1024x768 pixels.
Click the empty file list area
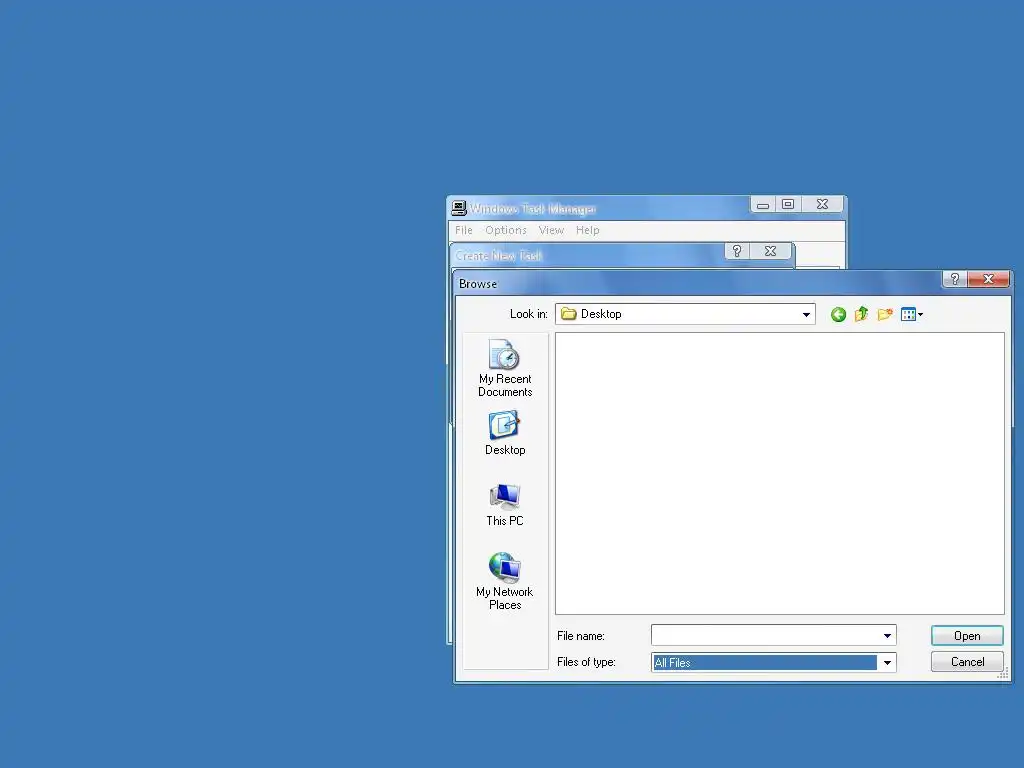coord(780,473)
